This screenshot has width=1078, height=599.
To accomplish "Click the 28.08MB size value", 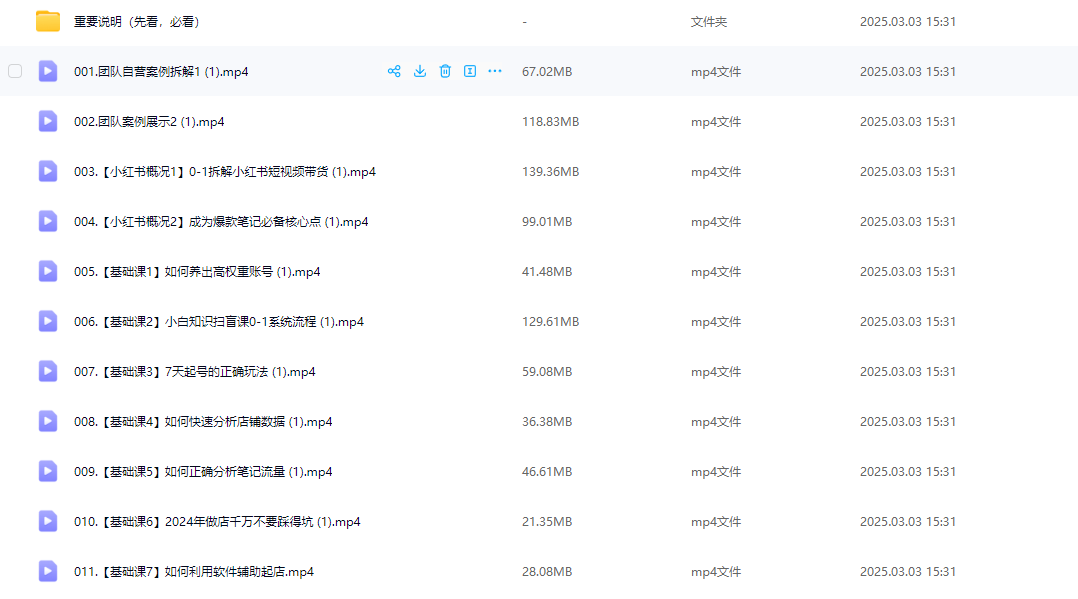I will point(547,571).
